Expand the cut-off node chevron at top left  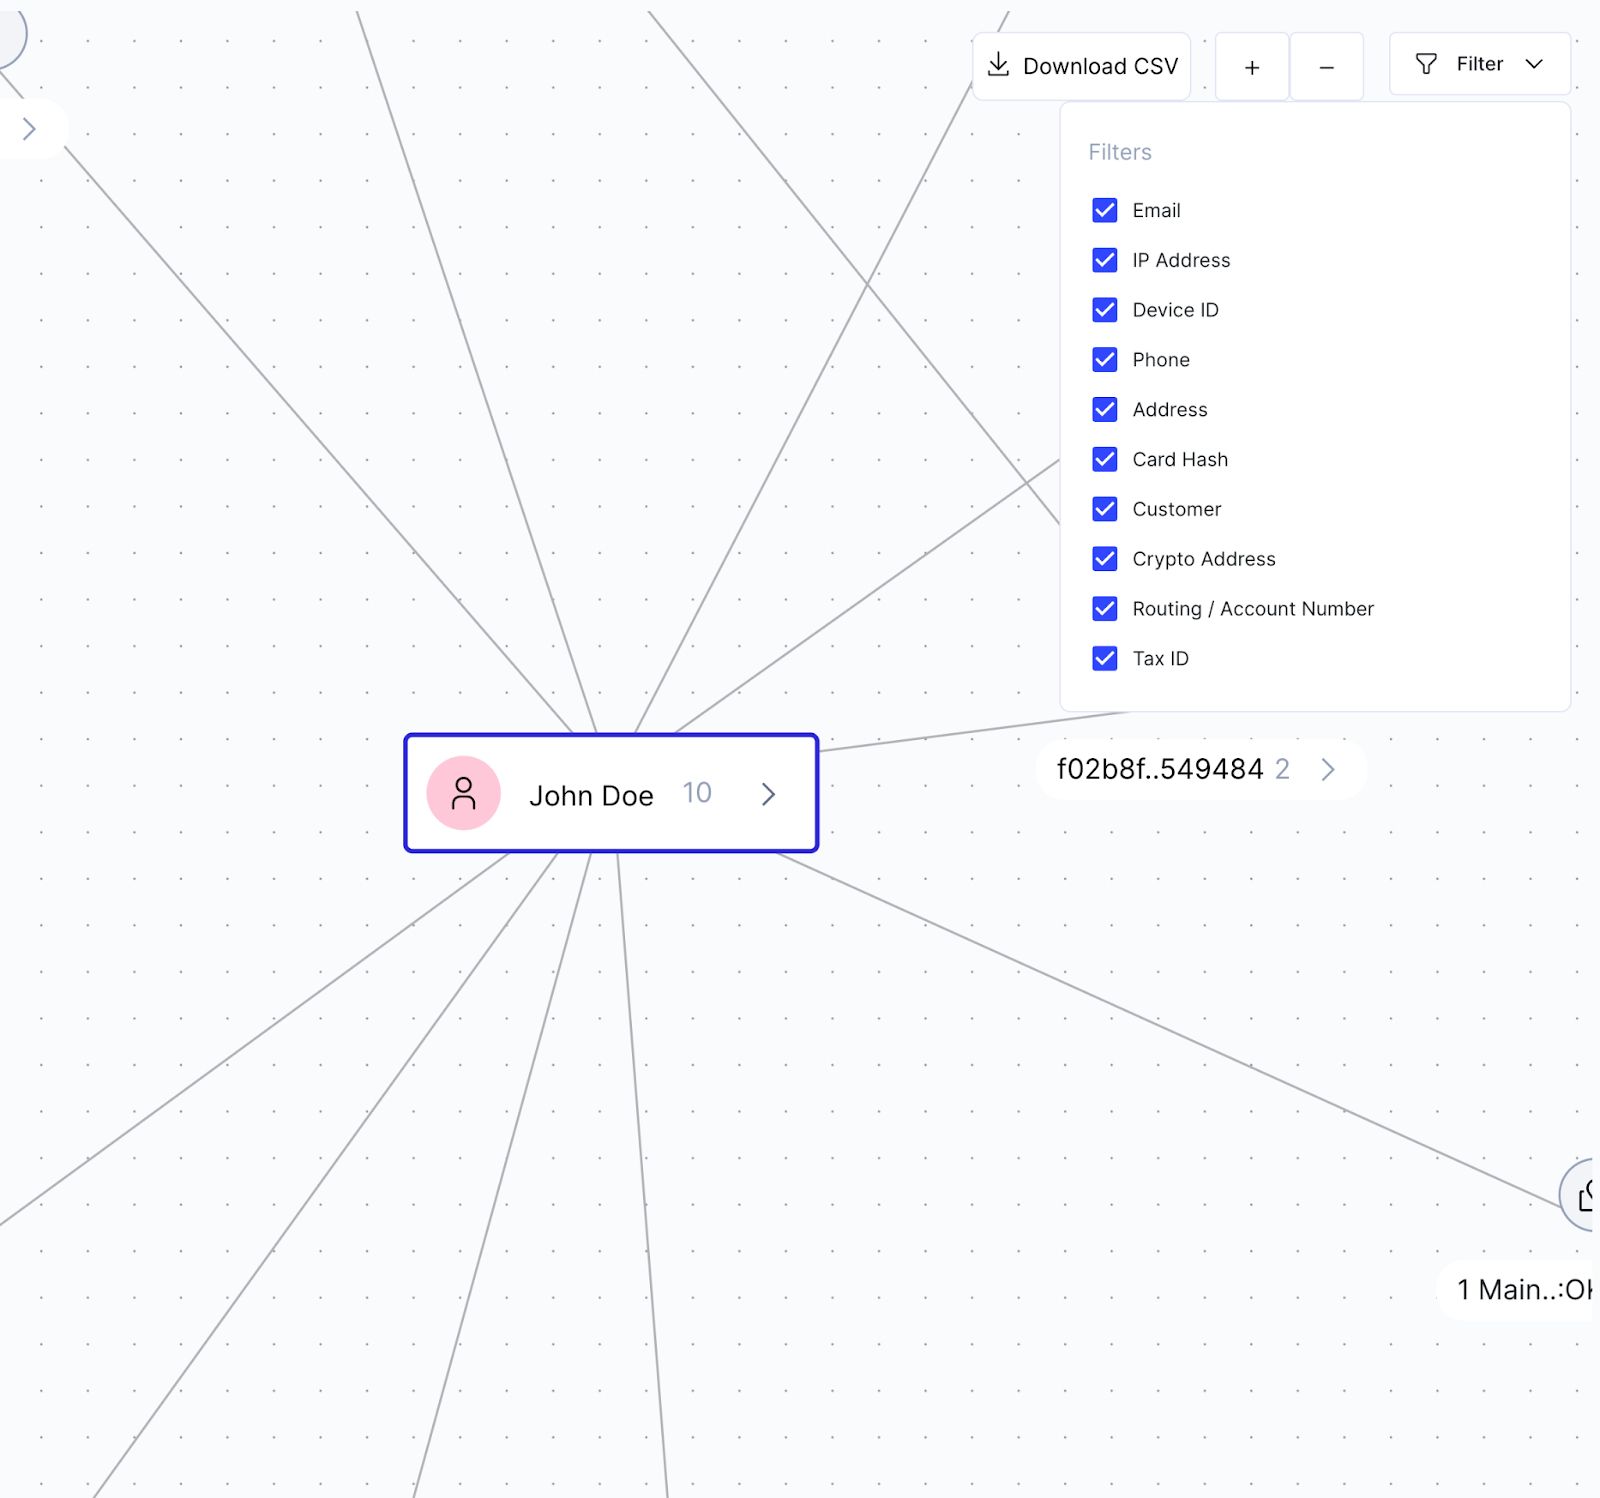click(29, 129)
